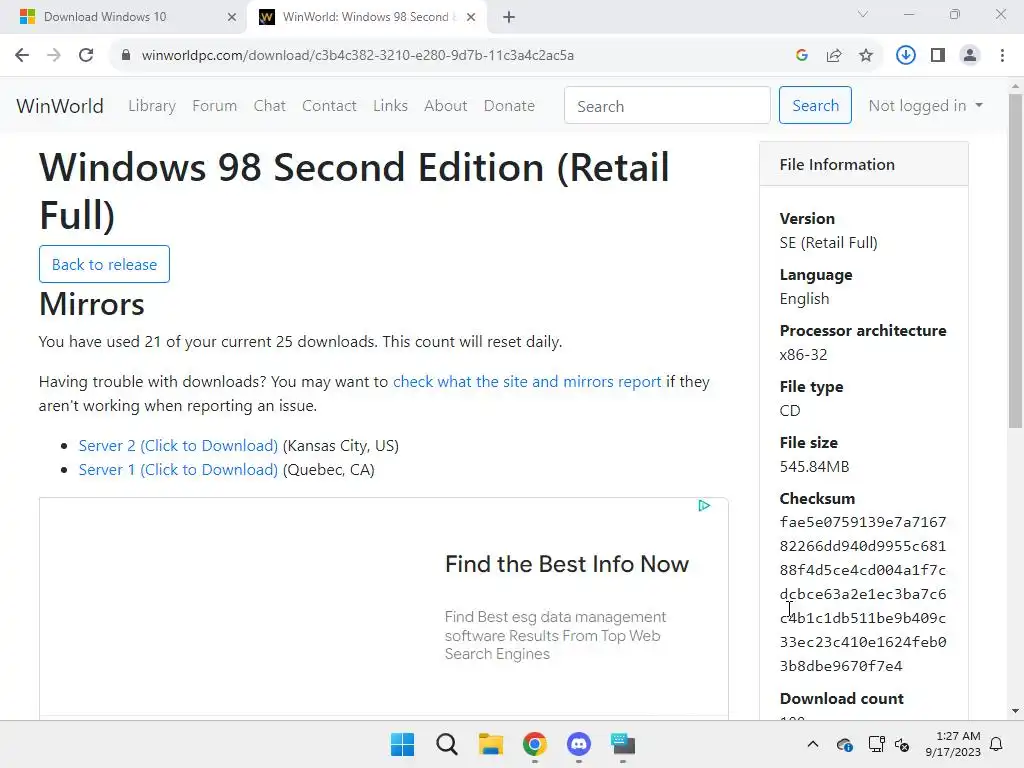The image size is (1024, 768).
Task: Open notifications bell icon
Action: [996, 744]
